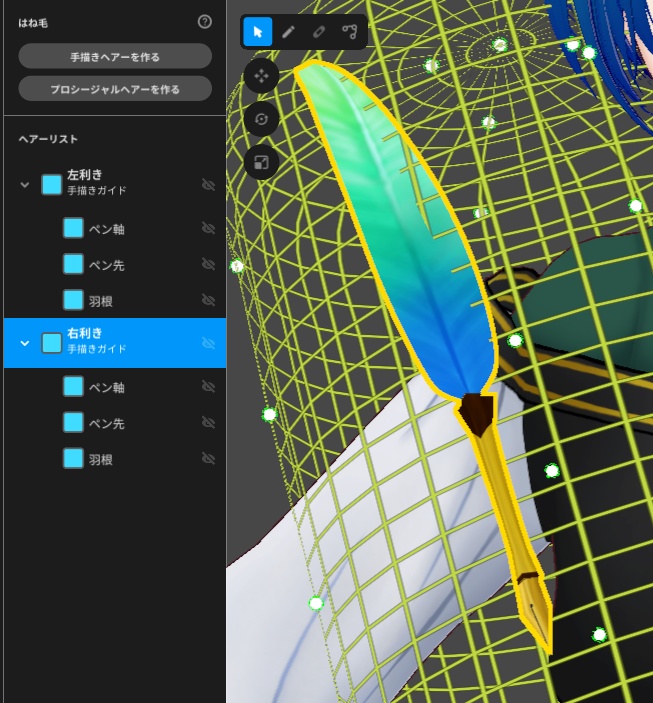Toggle visibility of 左利き group
Image resolution: width=653 pixels, height=703 pixels.
pyautogui.click(x=208, y=185)
